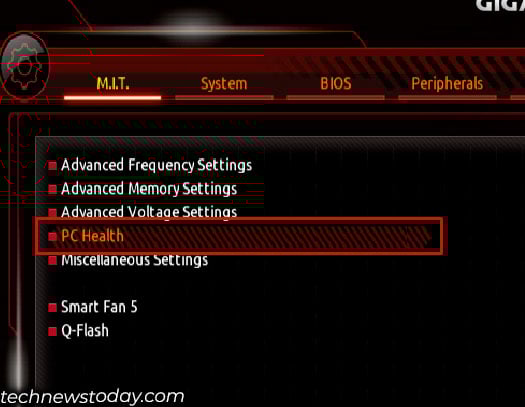This screenshot has width=525, height=407.
Task: Click red bullet beside Advanced Memory Settings
Action: pos(52,189)
